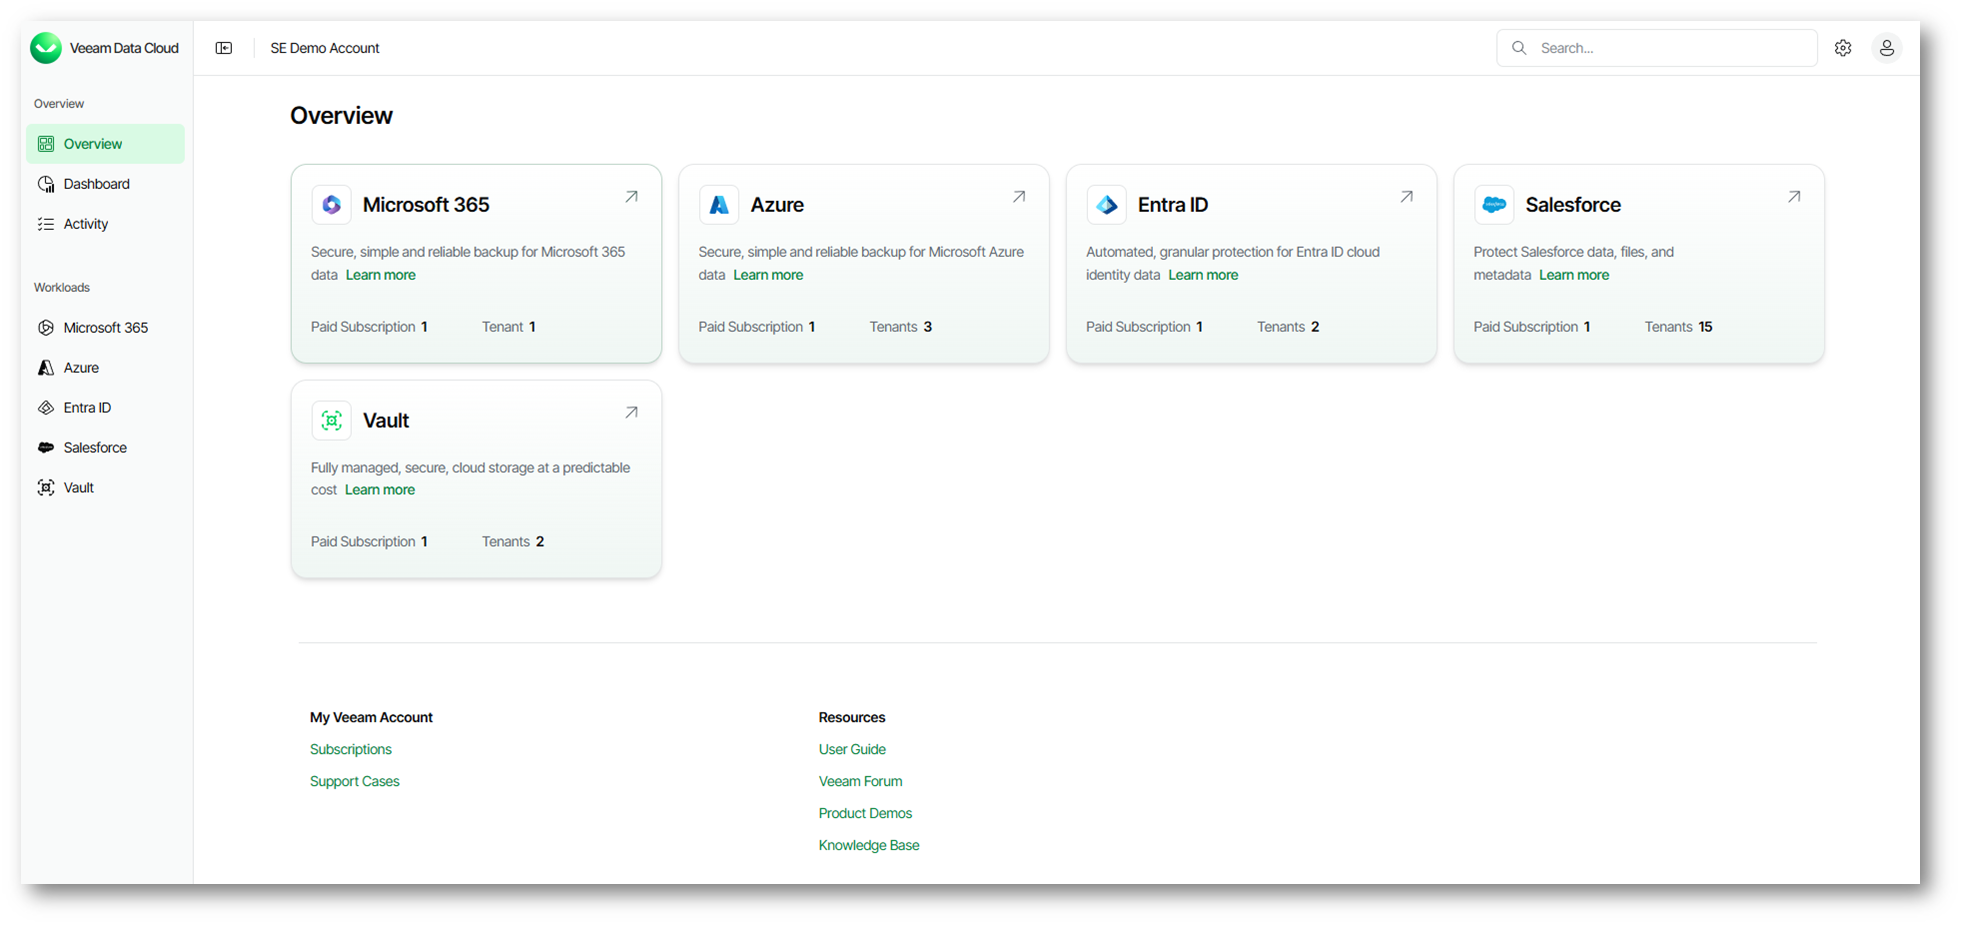This screenshot has height=926, width=1962.
Task: Select Dashboard in the sidebar
Action: pos(96,184)
